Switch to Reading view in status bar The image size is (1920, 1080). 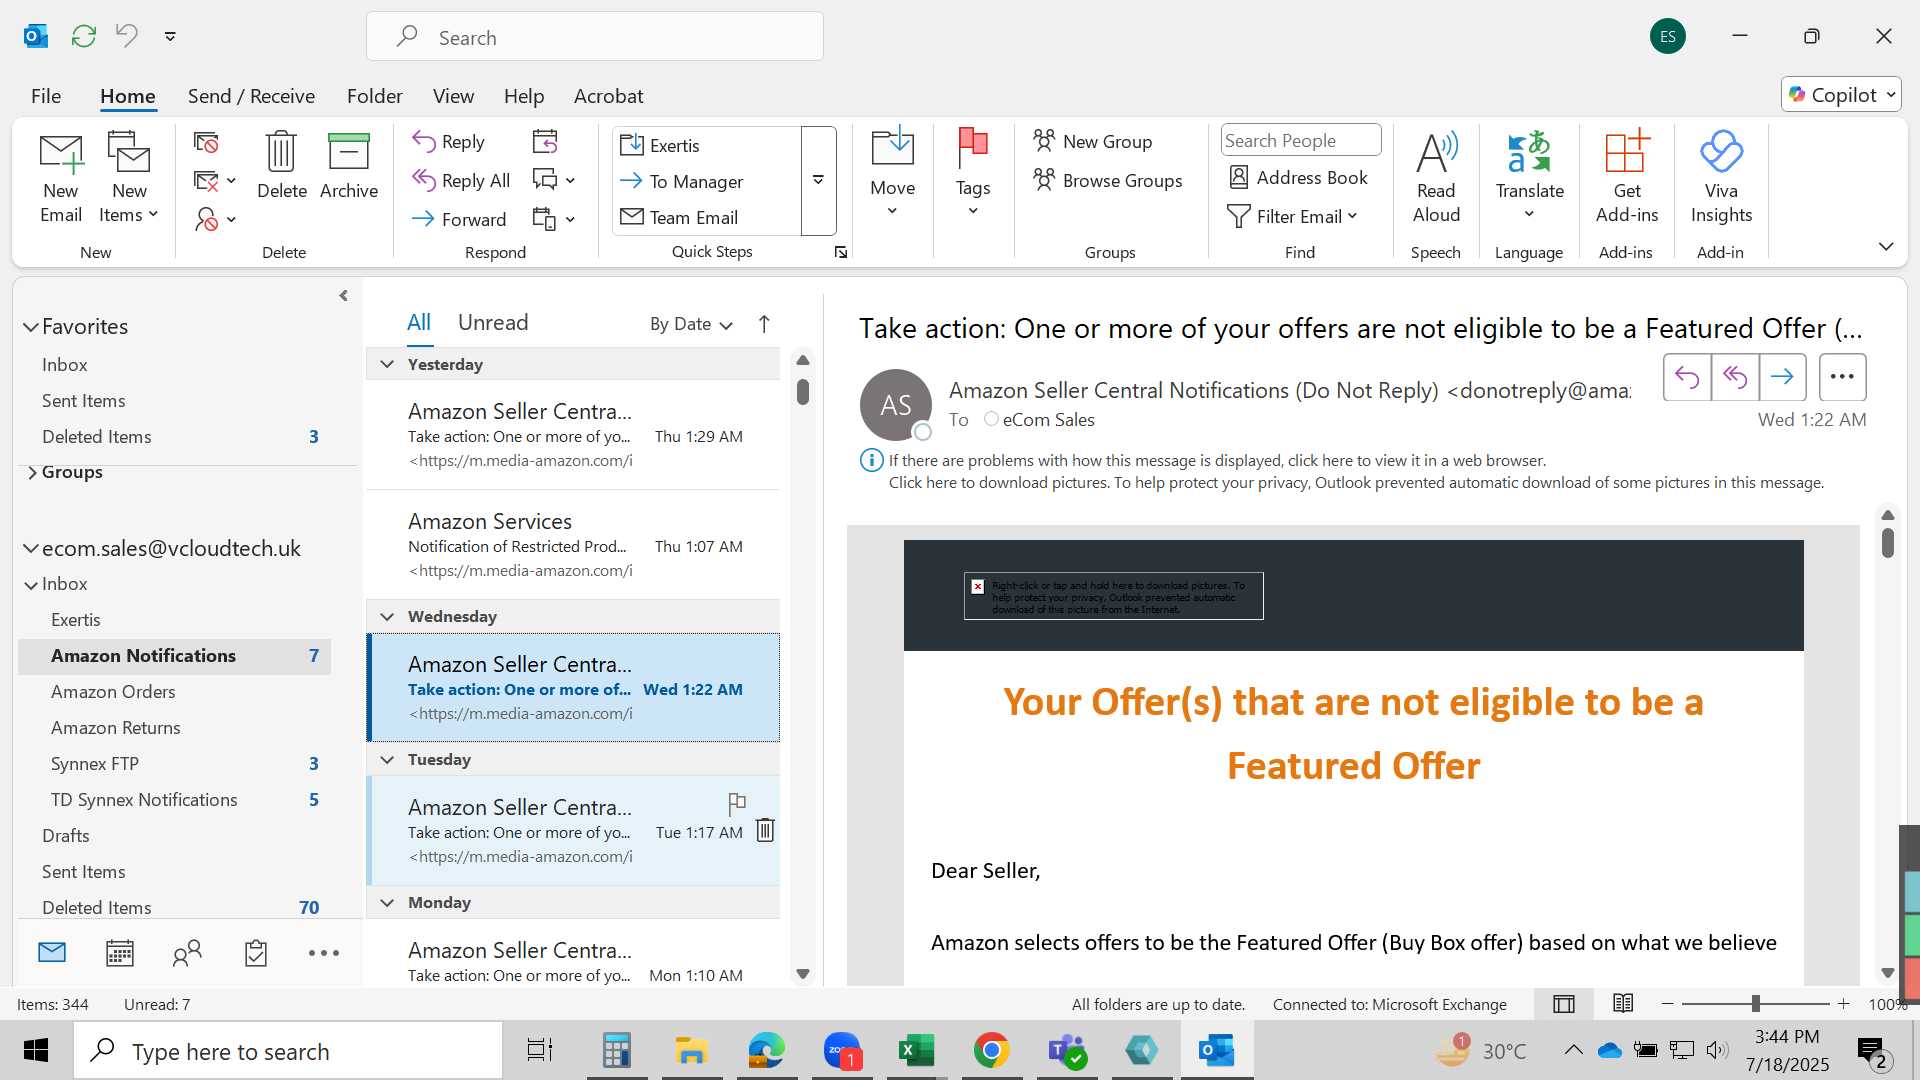click(1623, 1004)
